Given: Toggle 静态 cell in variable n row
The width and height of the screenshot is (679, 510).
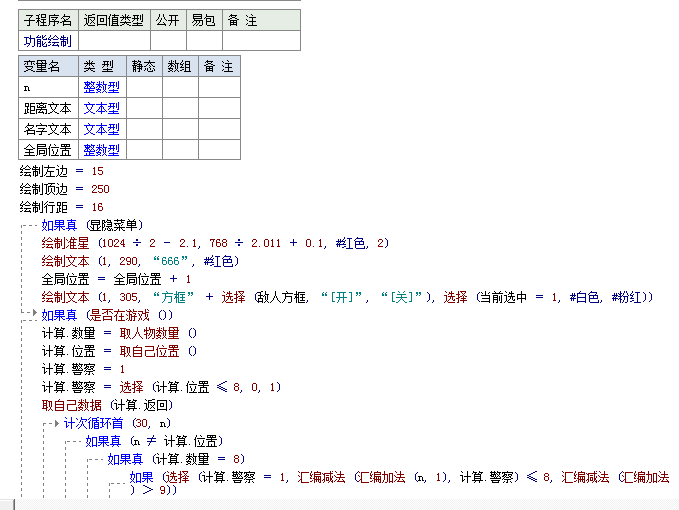Looking at the screenshot, I should click(x=144, y=87).
